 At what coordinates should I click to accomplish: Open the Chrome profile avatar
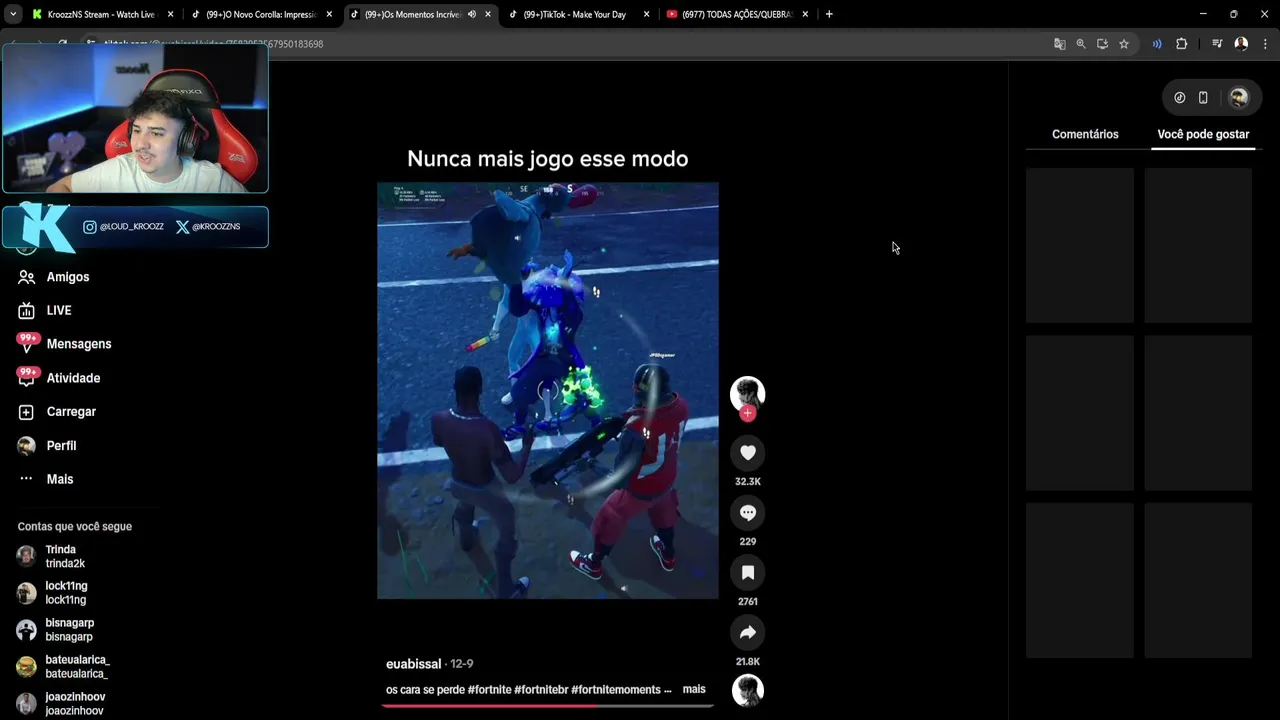[x=1241, y=44]
